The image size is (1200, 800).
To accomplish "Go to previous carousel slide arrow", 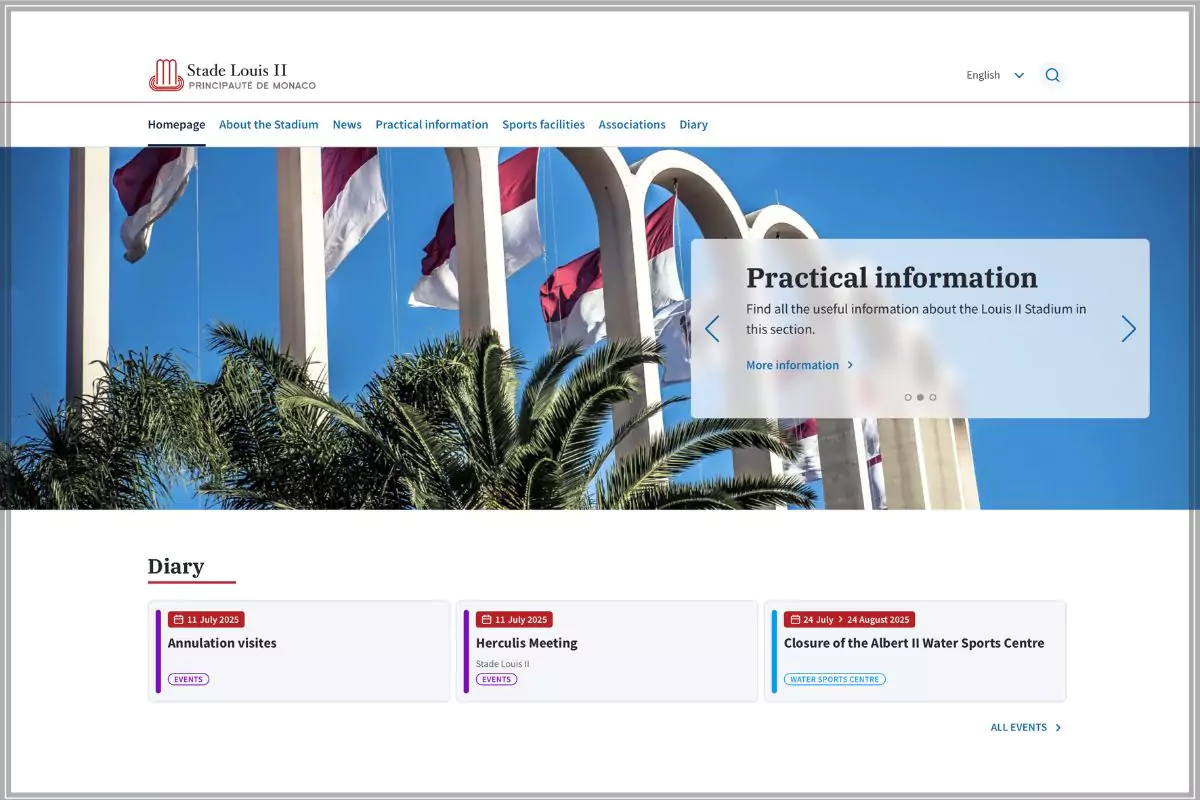I will (x=712, y=328).
